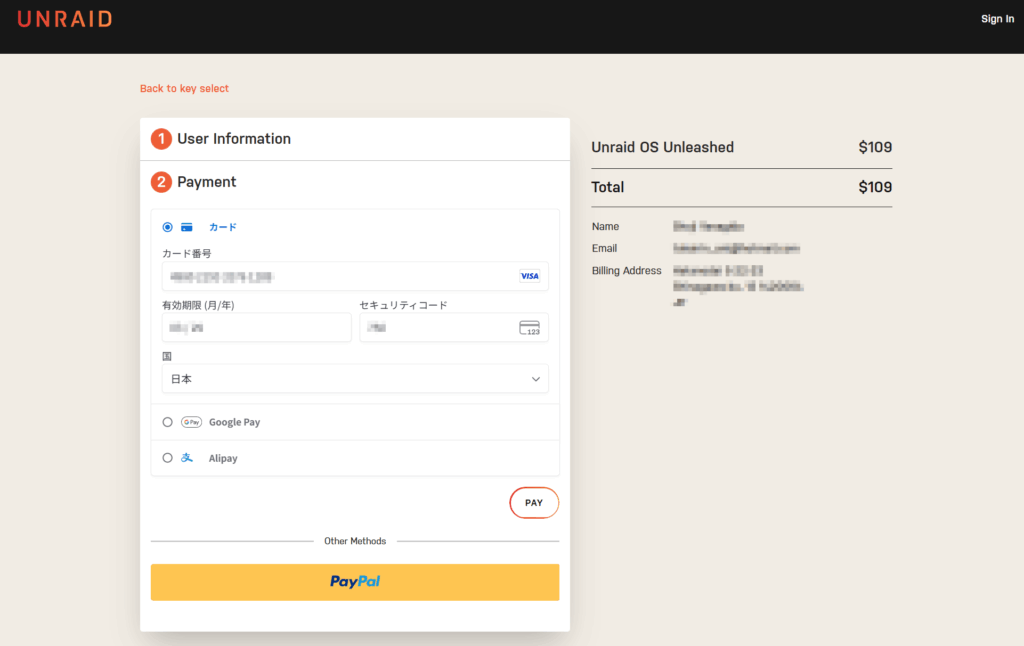Click the セキュリティコード field label

[404, 305]
